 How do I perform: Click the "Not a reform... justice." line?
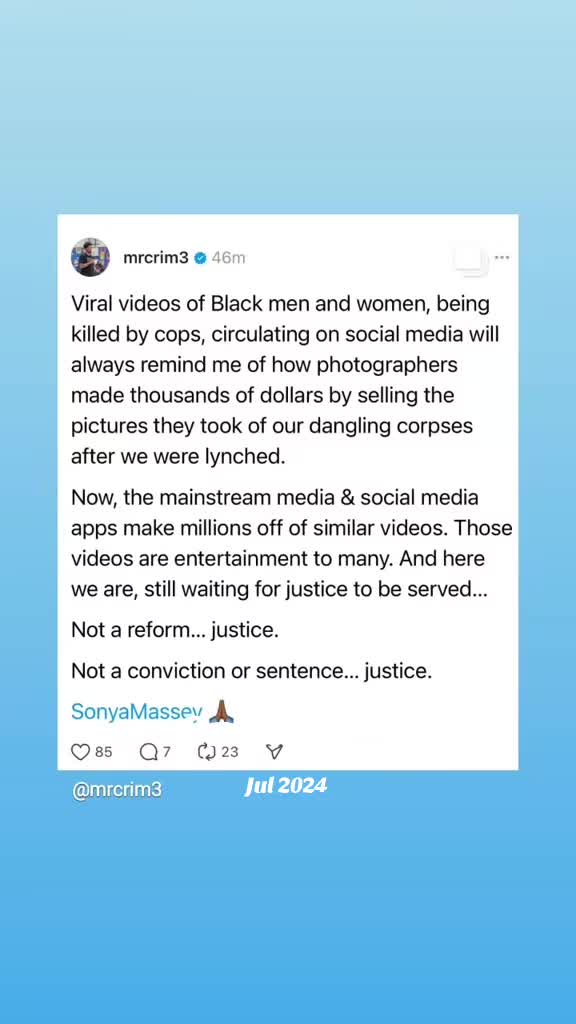[175, 630]
